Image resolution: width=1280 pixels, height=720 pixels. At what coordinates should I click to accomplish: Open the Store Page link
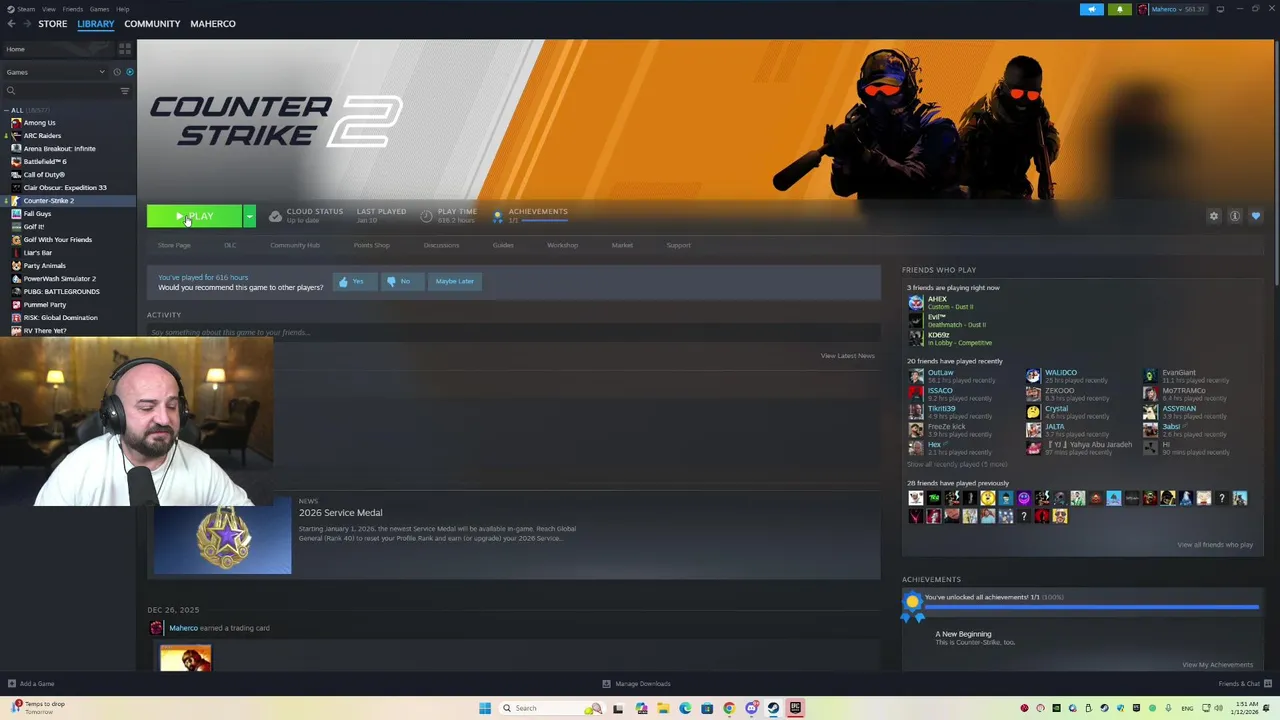(x=174, y=245)
